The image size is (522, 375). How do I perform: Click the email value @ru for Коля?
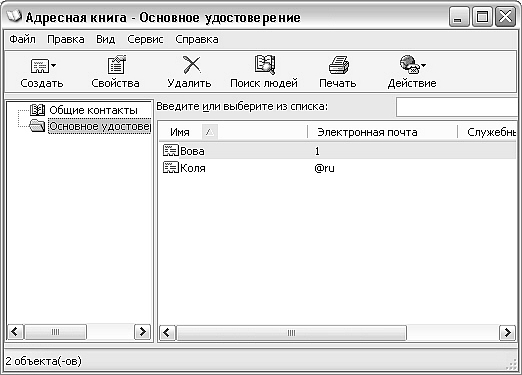324,168
